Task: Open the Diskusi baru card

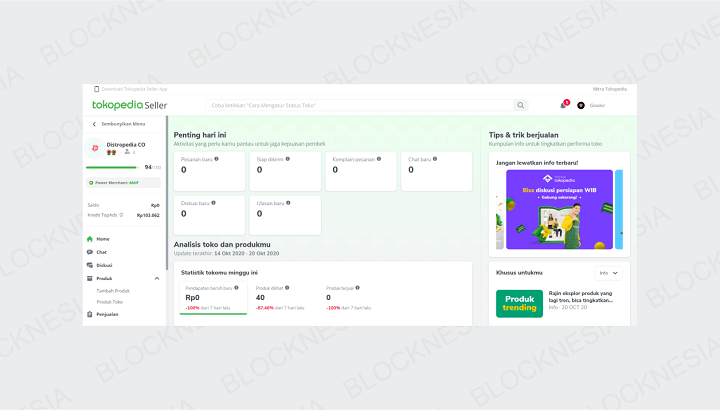Action: [209, 215]
